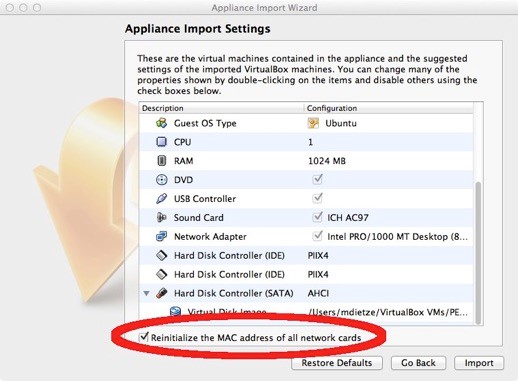Collapse the Hard Disk Controller (SATA) row
This screenshot has height=381, width=518.
(146, 293)
